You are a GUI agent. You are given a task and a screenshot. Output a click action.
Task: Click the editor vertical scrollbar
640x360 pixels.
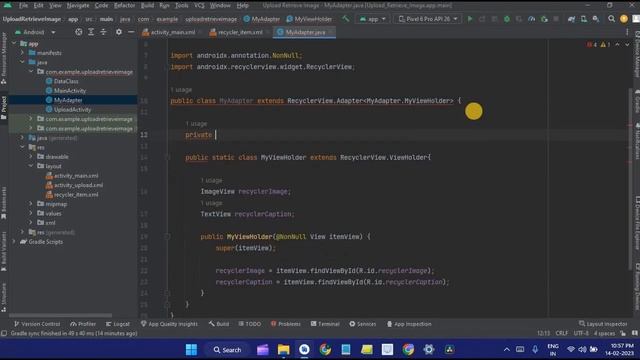pyautogui.click(x=630, y=180)
